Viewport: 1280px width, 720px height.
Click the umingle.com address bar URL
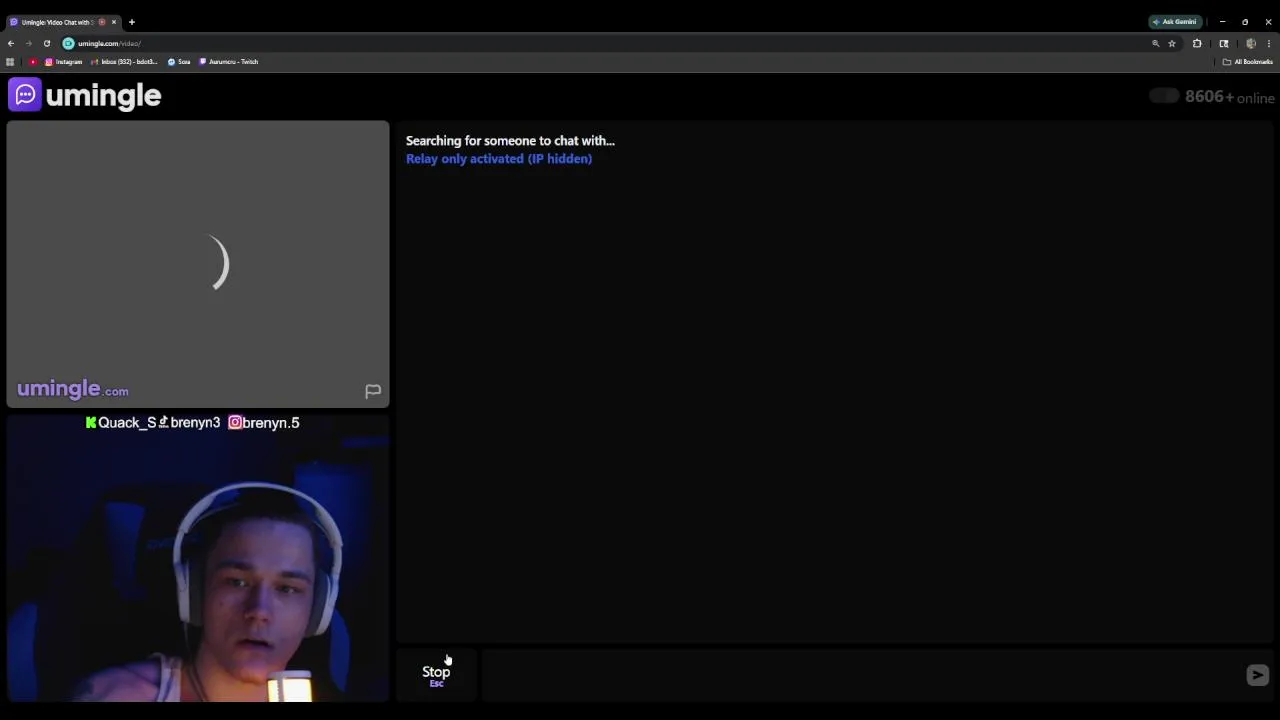tap(109, 43)
